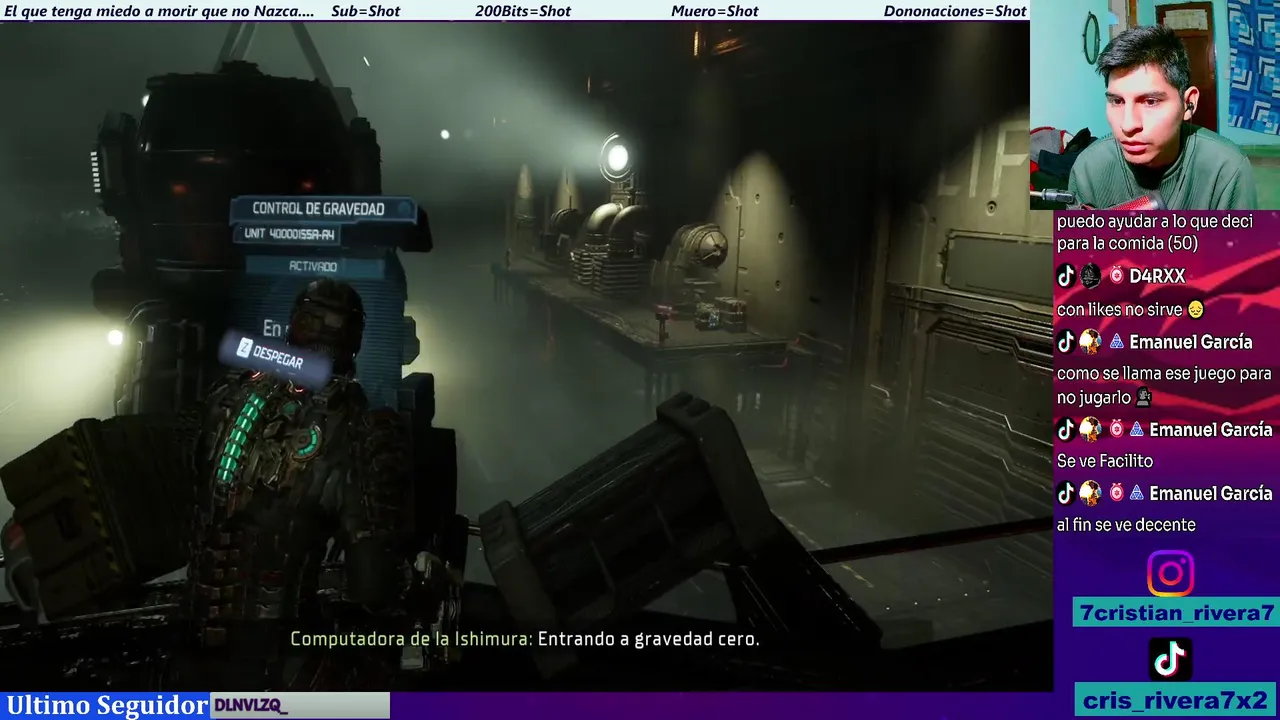Viewport: 1280px width, 720px height.
Task: Click the 'Computadora de la Ishimura:' speaker label
Action: coord(411,639)
